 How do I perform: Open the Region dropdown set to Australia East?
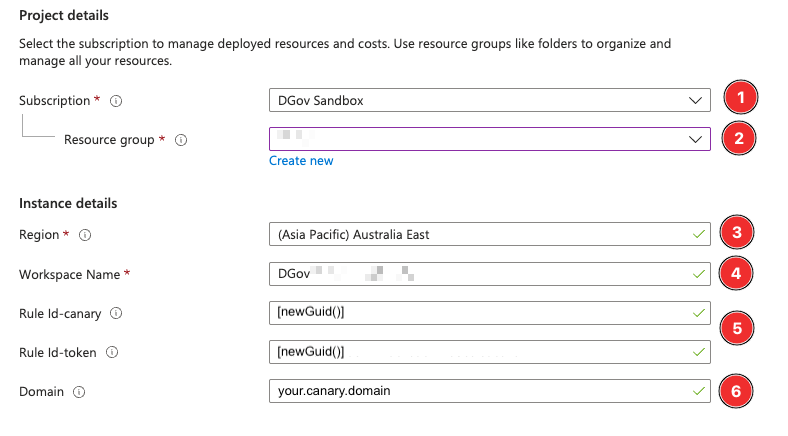coord(489,234)
